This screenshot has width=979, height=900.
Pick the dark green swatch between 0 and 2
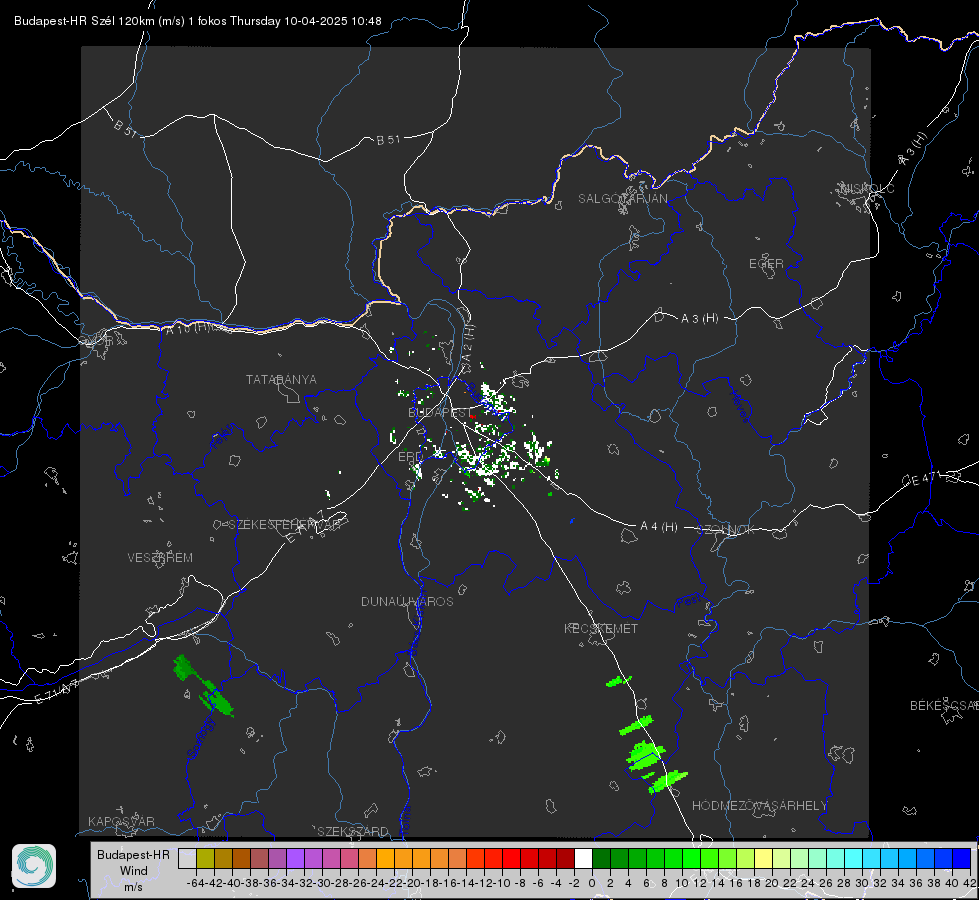pyautogui.click(x=601, y=858)
